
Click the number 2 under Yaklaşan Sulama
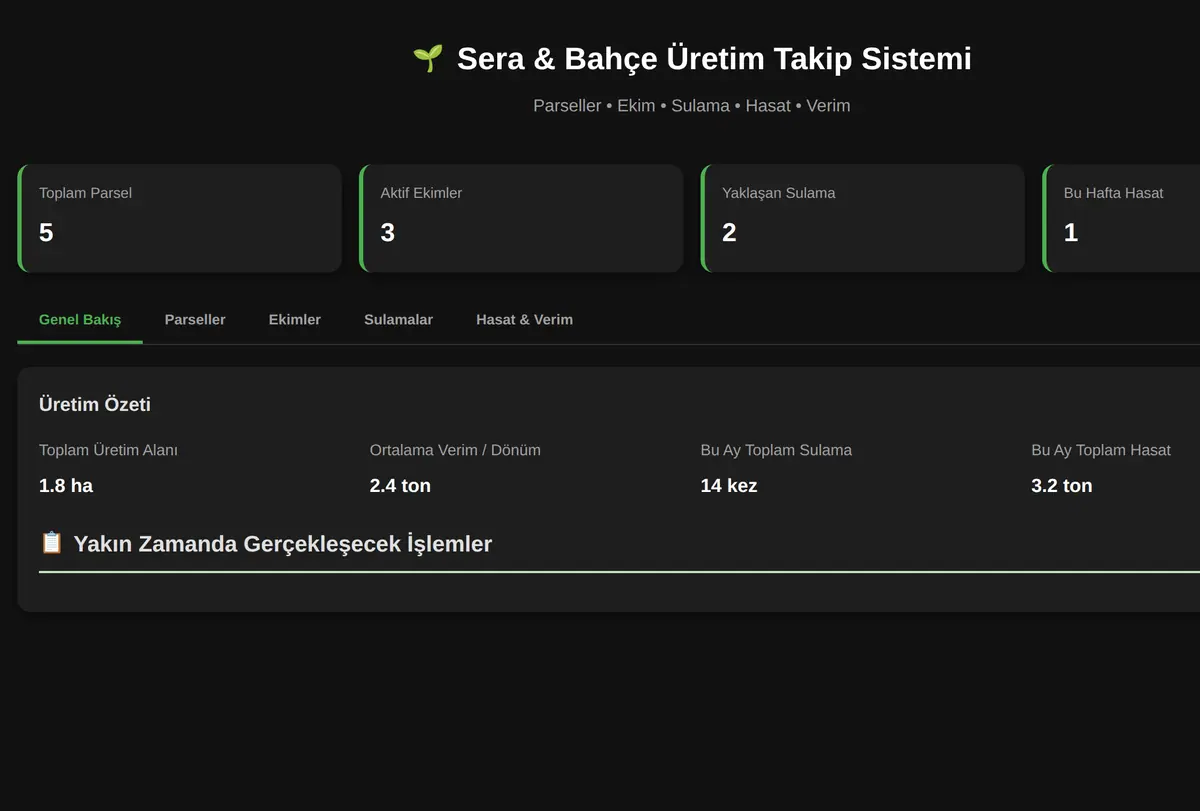[x=729, y=233]
